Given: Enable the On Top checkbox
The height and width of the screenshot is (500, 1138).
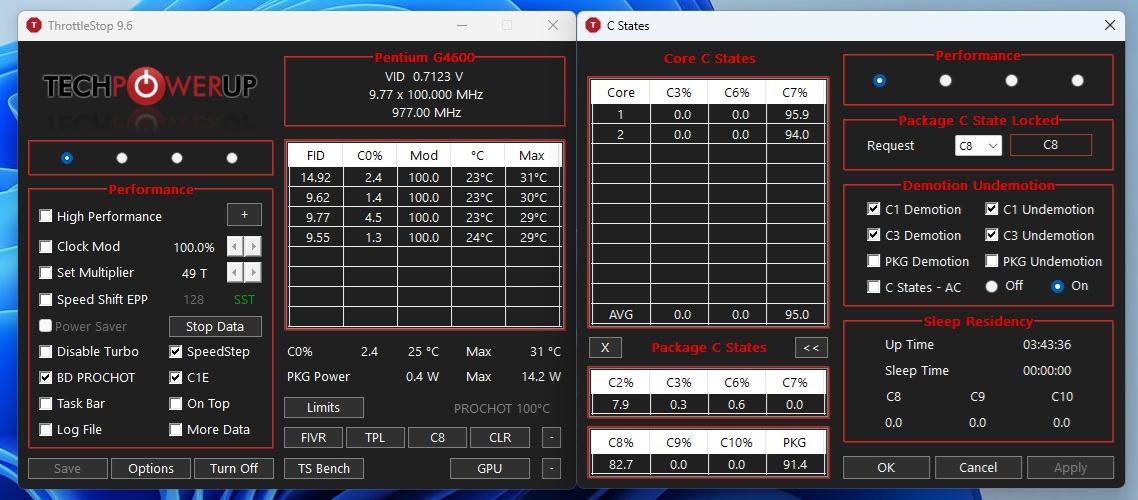Looking at the screenshot, I should pos(176,403).
